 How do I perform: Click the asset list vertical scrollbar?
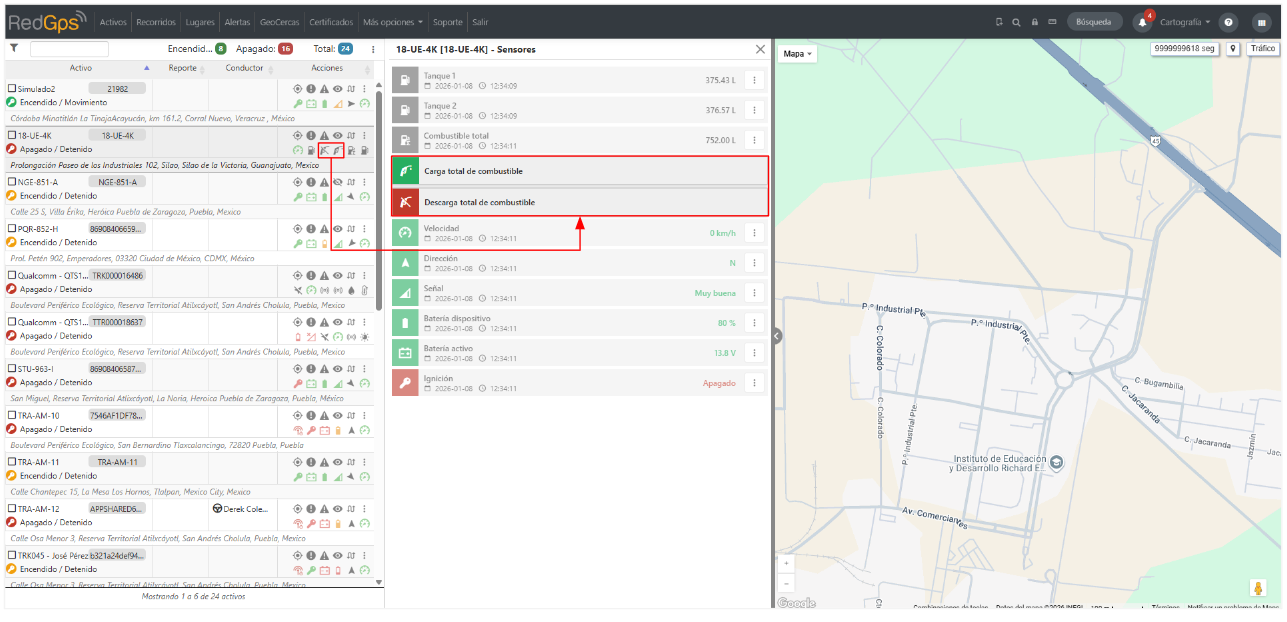(x=379, y=200)
